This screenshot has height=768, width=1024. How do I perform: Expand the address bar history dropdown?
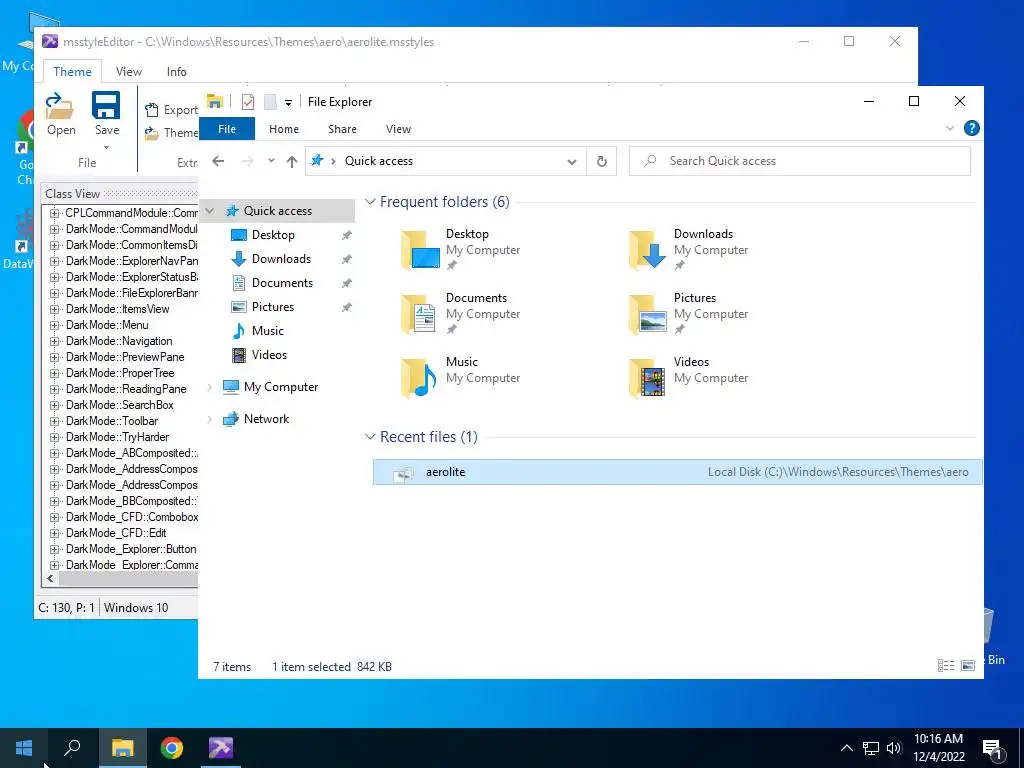pyautogui.click(x=571, y=161)
